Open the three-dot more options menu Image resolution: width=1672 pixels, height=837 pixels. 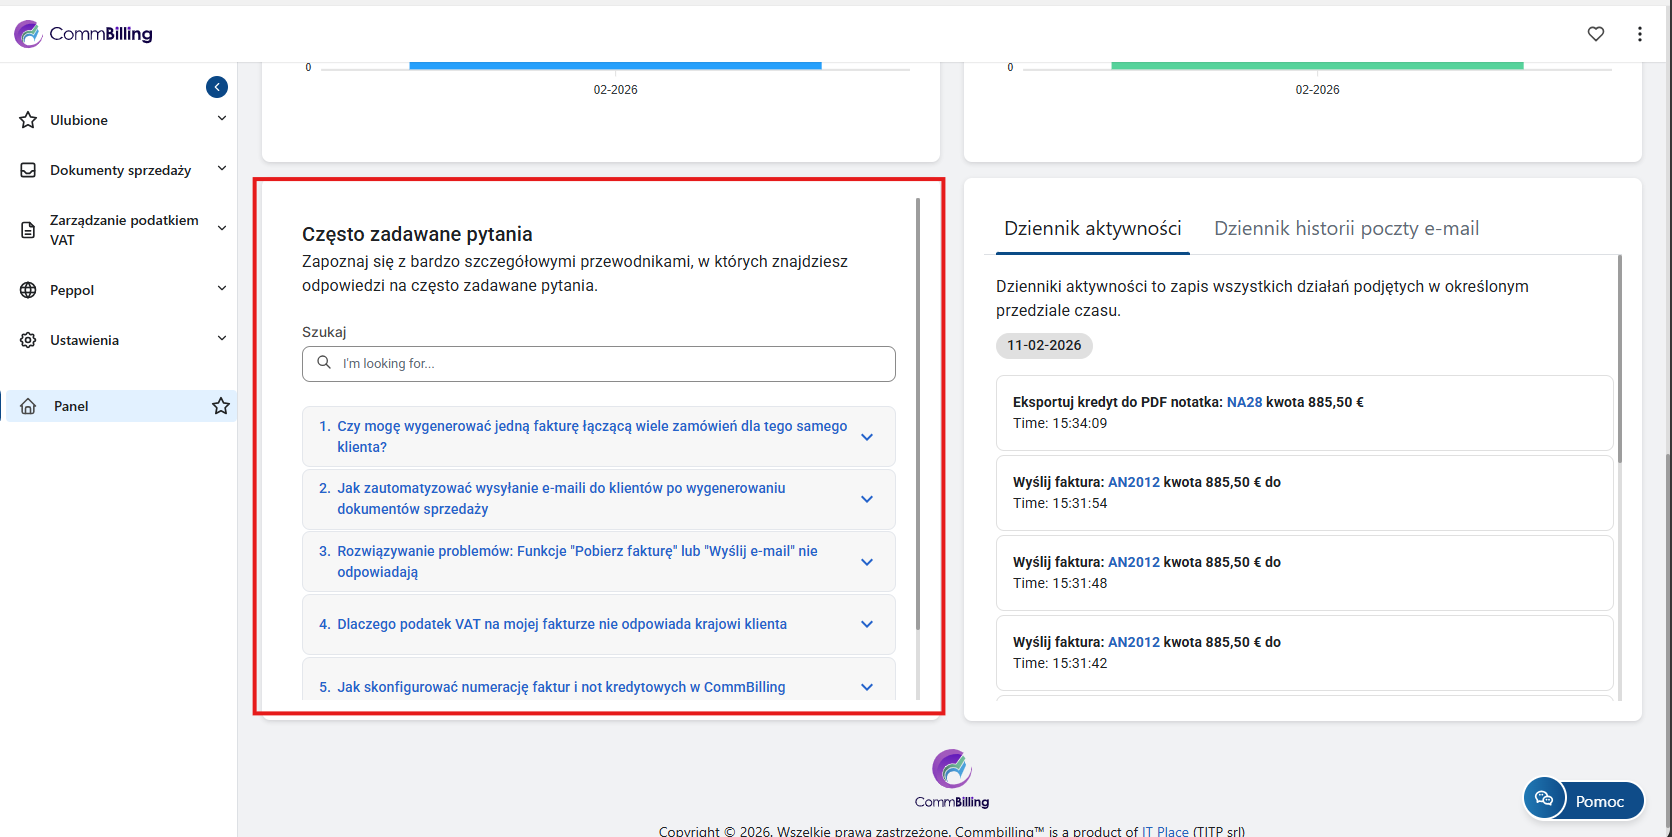(1640, 34)
